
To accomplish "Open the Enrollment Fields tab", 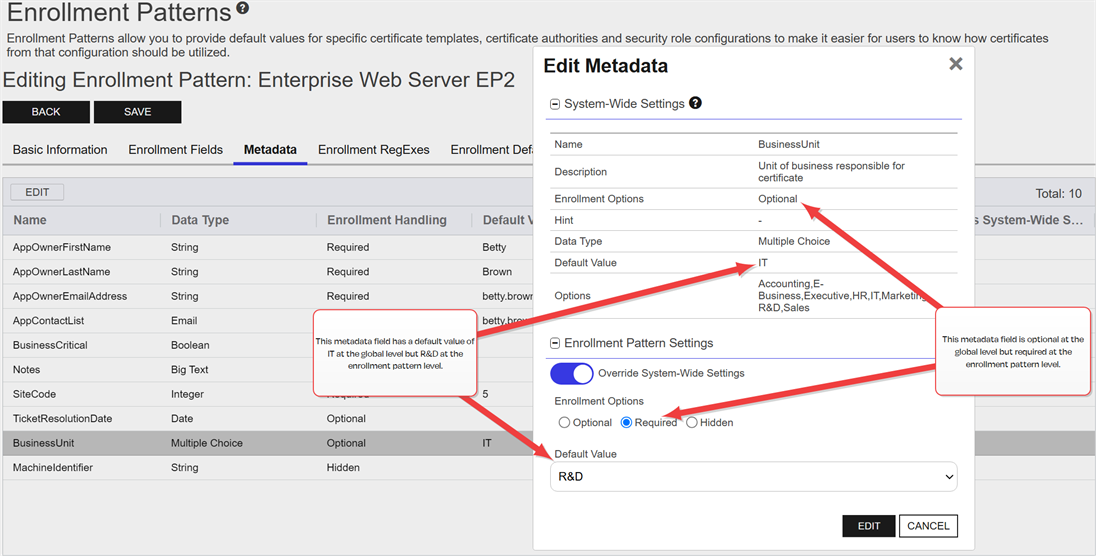I will (x=176, y=150).
